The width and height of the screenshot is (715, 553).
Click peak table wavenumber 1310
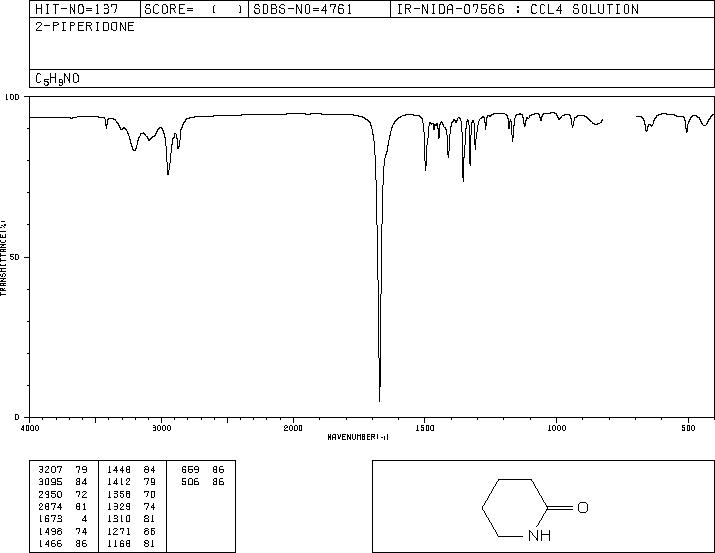[x=119, y=519]
